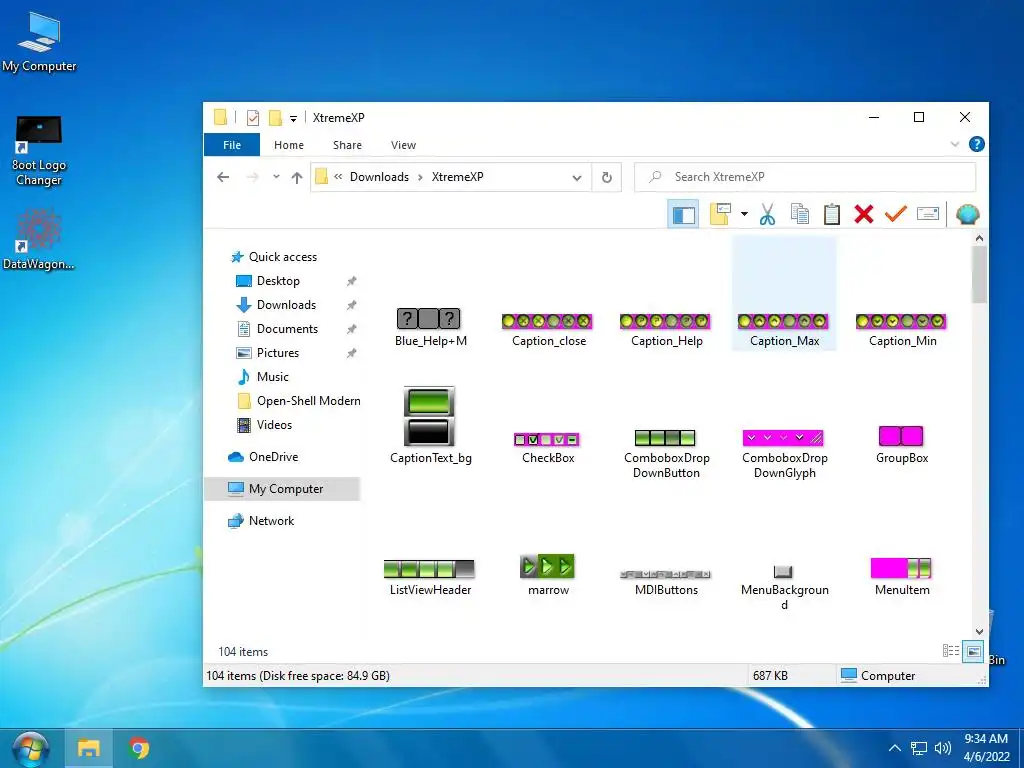Click the orange checkmark Properties icon

[895, 214]
